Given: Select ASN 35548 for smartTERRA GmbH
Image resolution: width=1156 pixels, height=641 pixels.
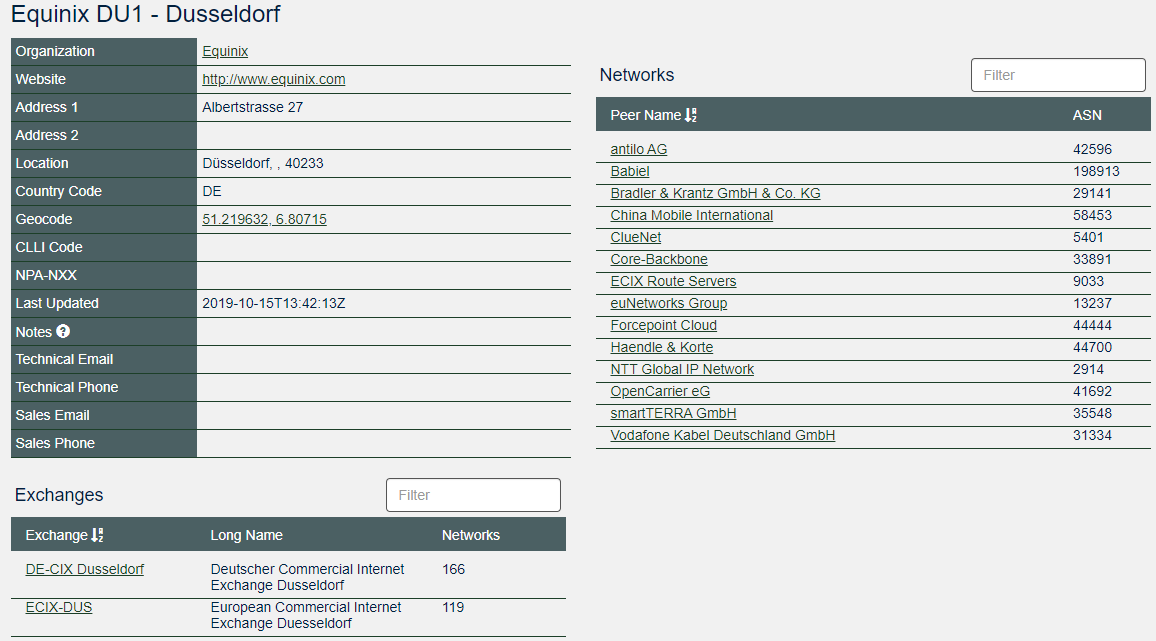Looking at the screenshot, I should point(1092,414).
